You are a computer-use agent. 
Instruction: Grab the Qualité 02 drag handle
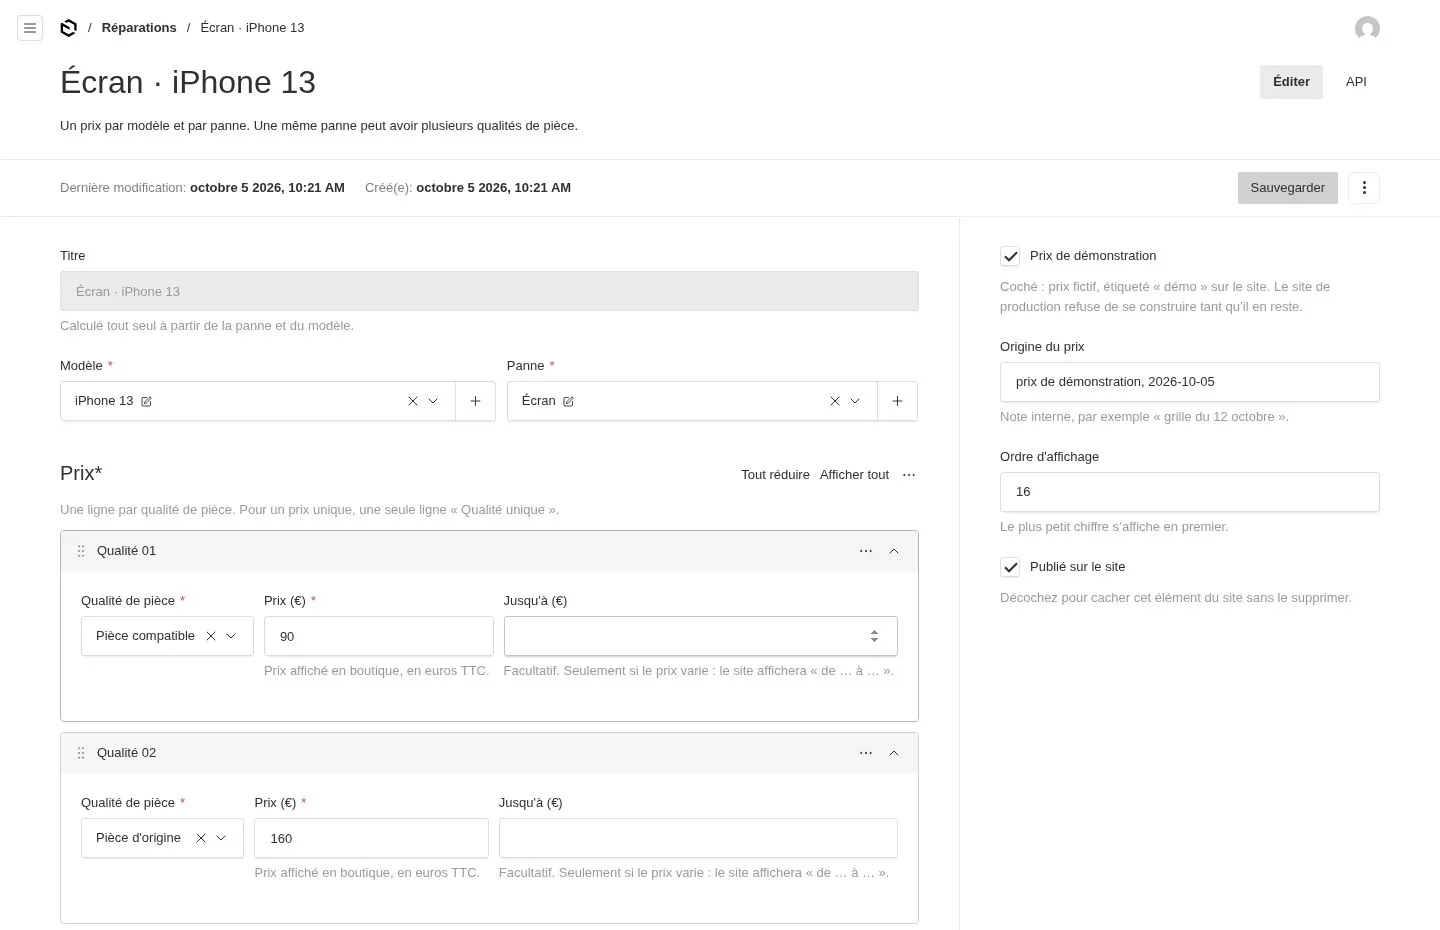point(81,753)
